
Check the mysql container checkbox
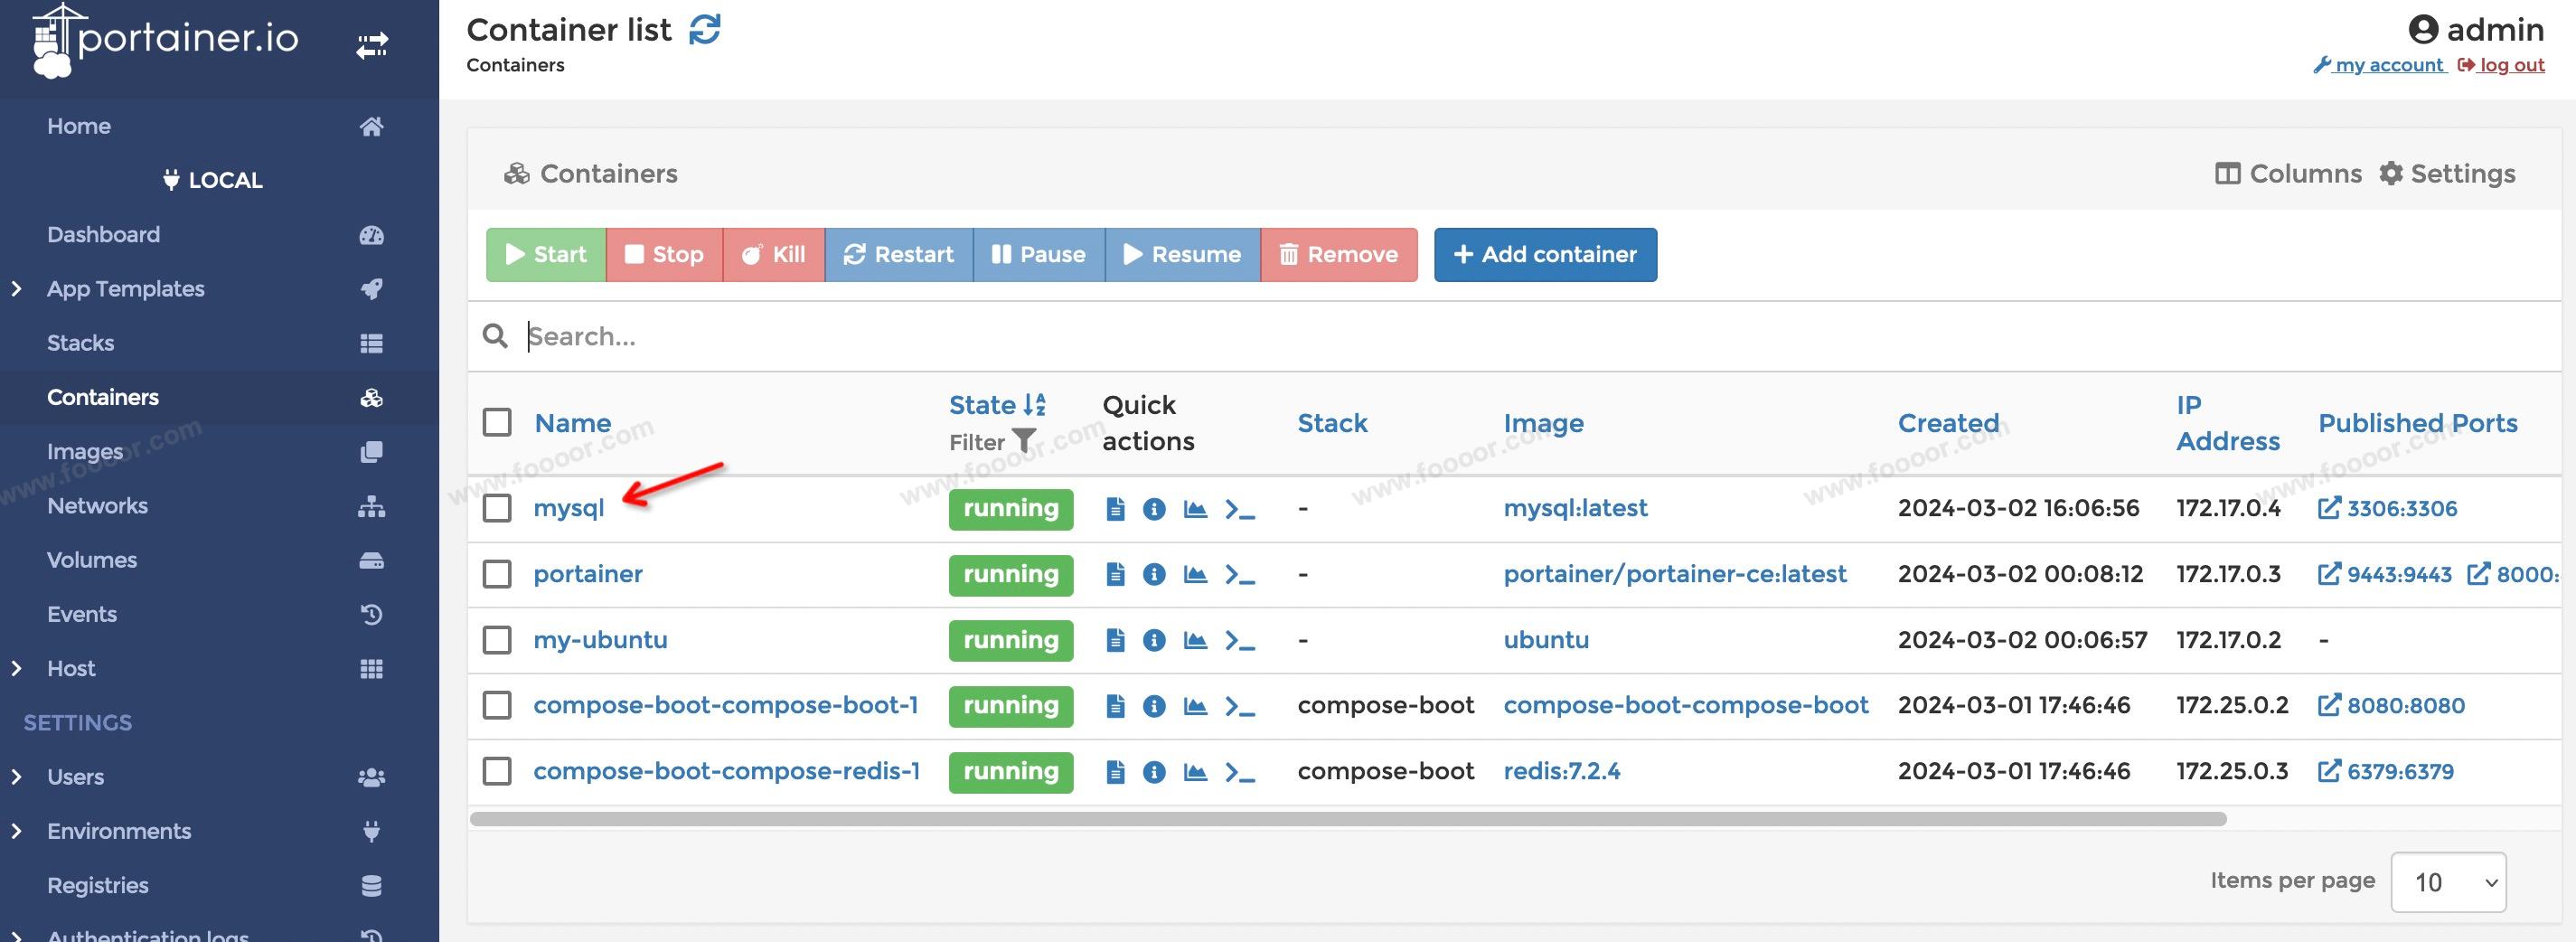tap(497, 508)
